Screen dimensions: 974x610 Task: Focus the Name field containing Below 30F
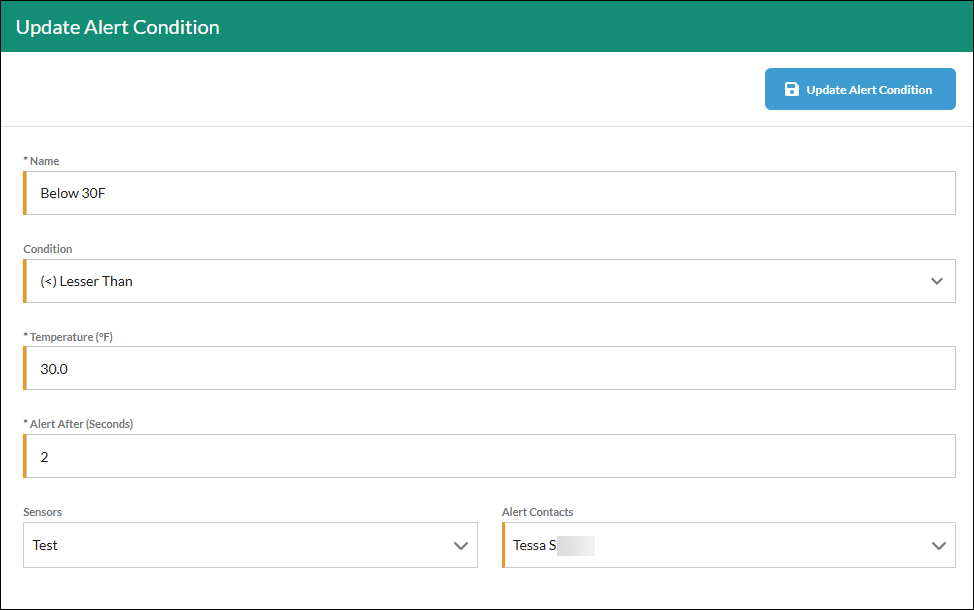(x=489, y=193)
